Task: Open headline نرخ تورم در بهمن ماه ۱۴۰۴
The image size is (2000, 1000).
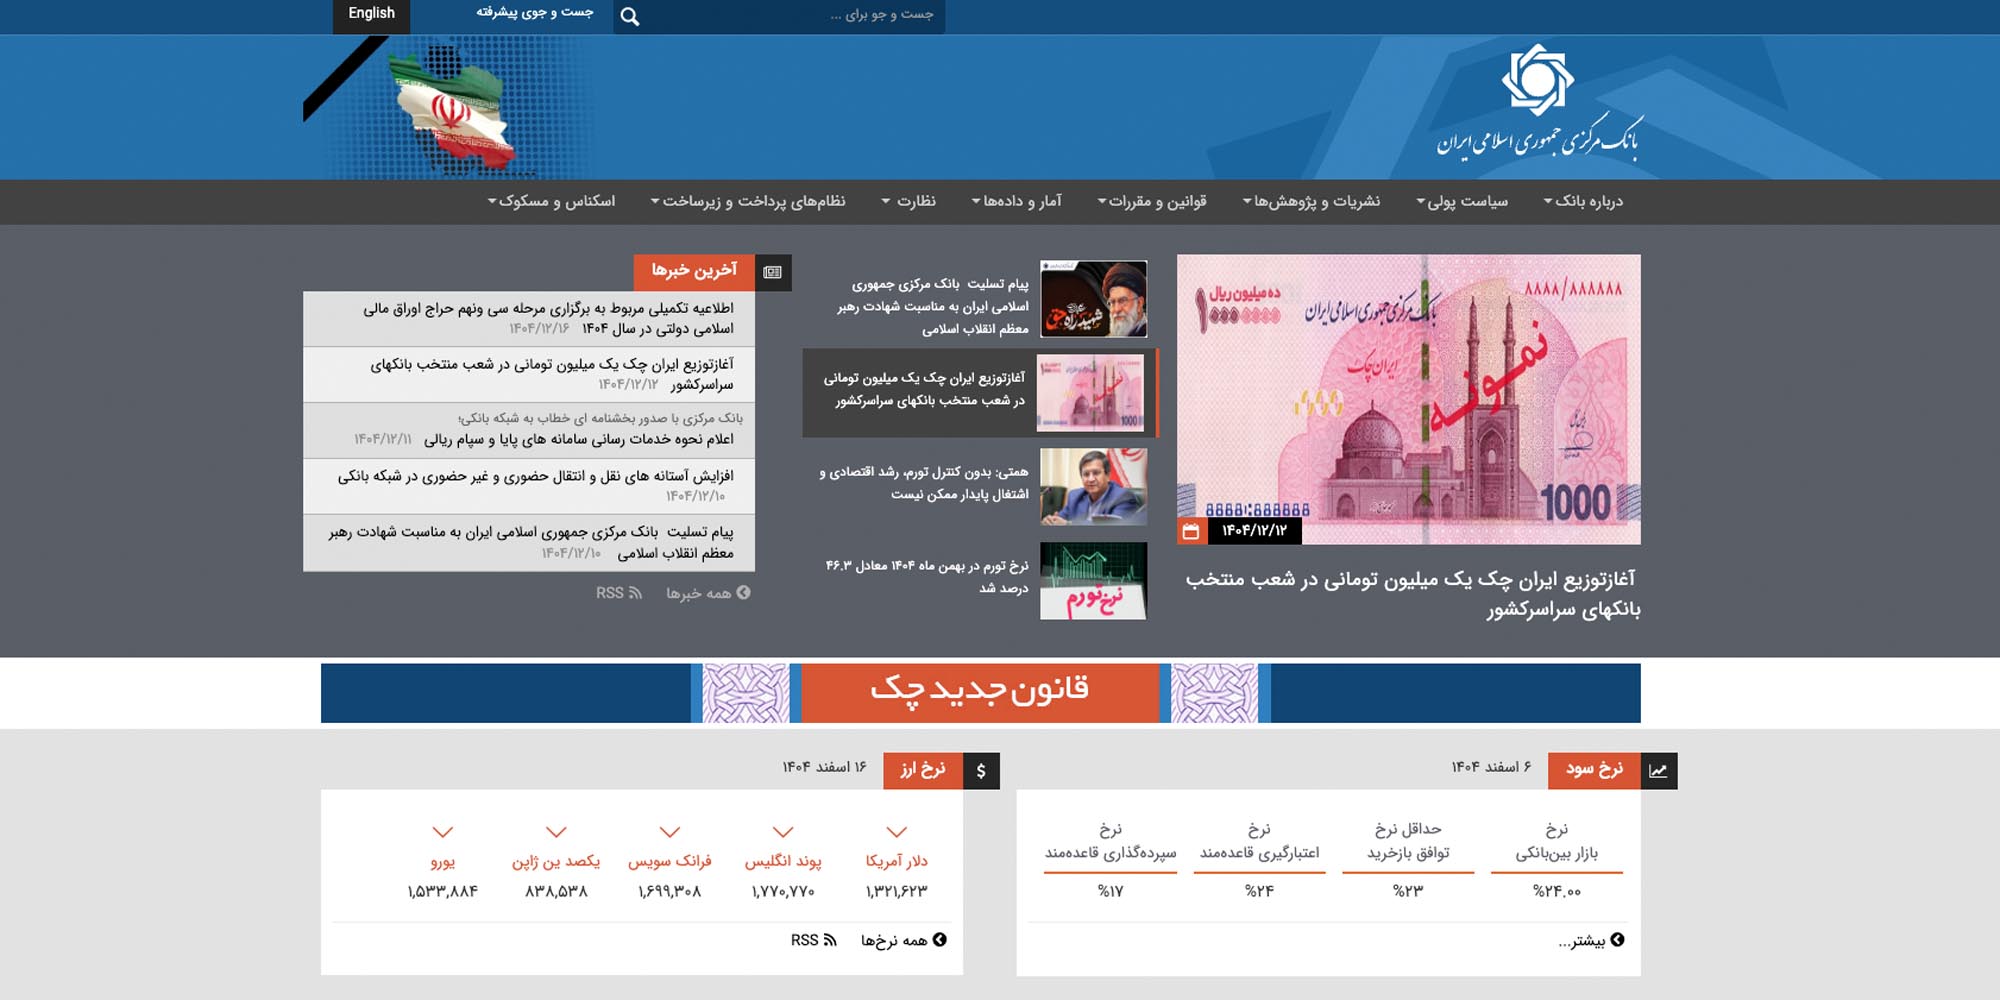Action: [x=926, y=577]
